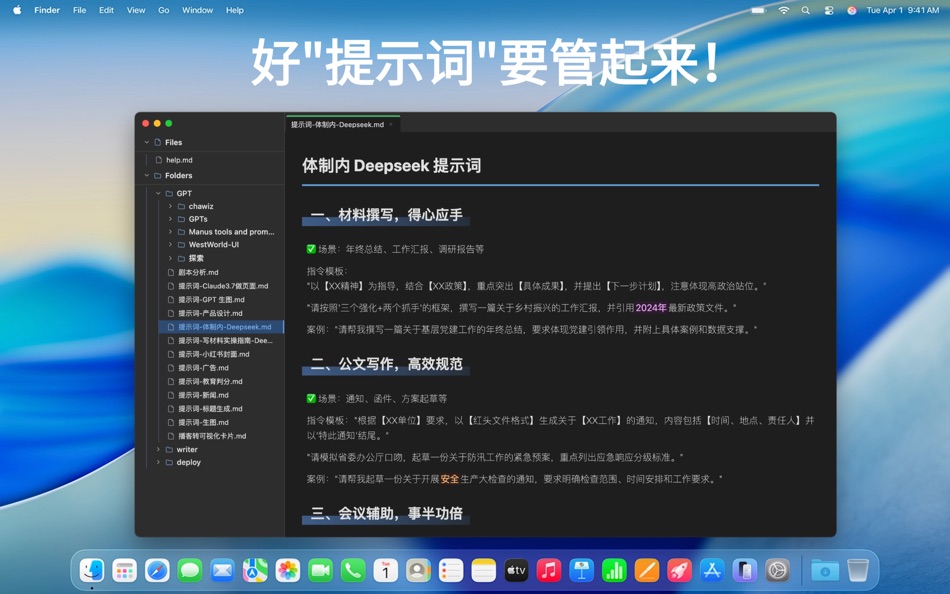Expand the 探索 folder

170,258
